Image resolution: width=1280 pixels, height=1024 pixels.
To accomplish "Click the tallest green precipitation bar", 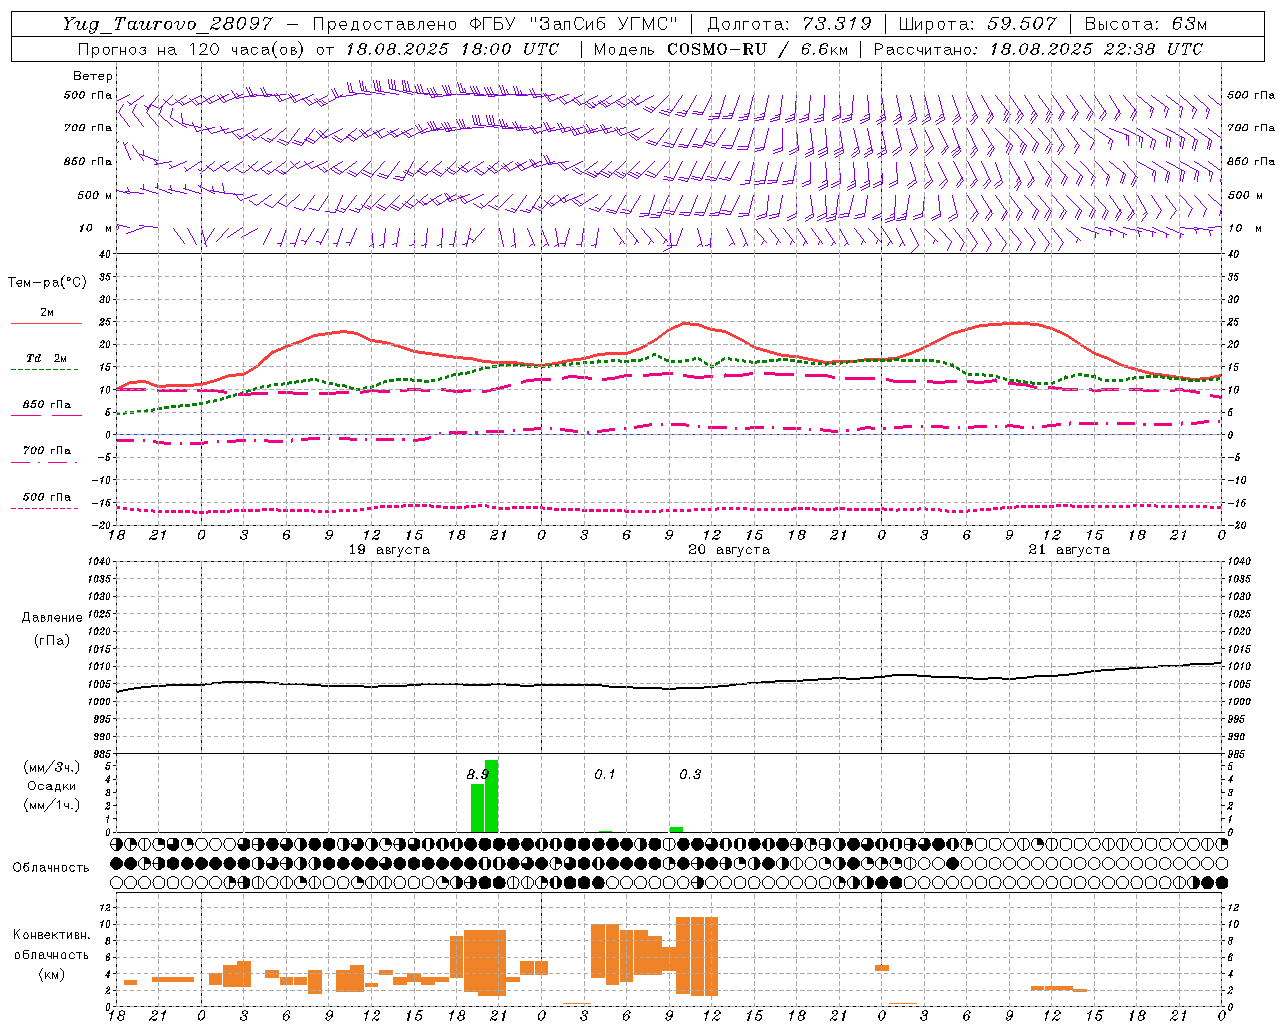I will [x=491, y=796].
